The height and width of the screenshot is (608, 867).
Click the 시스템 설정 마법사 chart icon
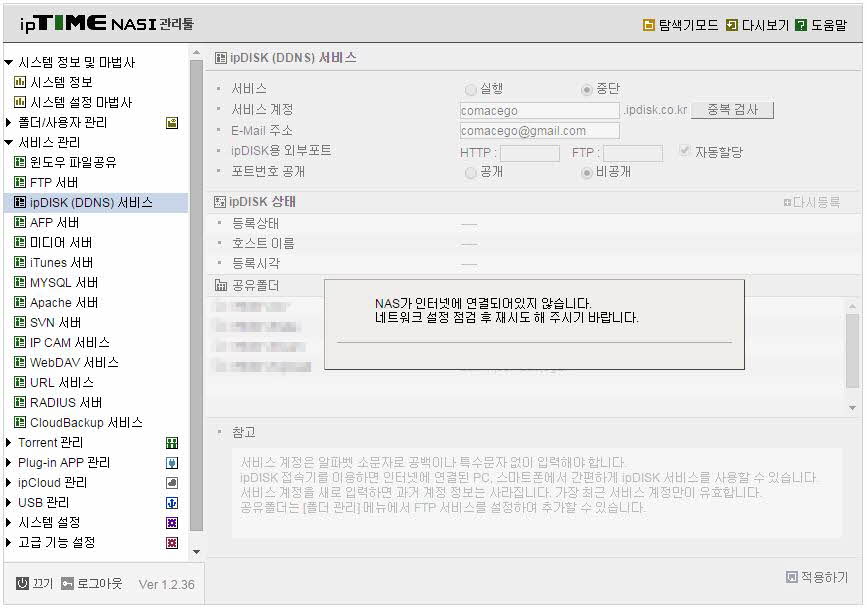point(20,102)
